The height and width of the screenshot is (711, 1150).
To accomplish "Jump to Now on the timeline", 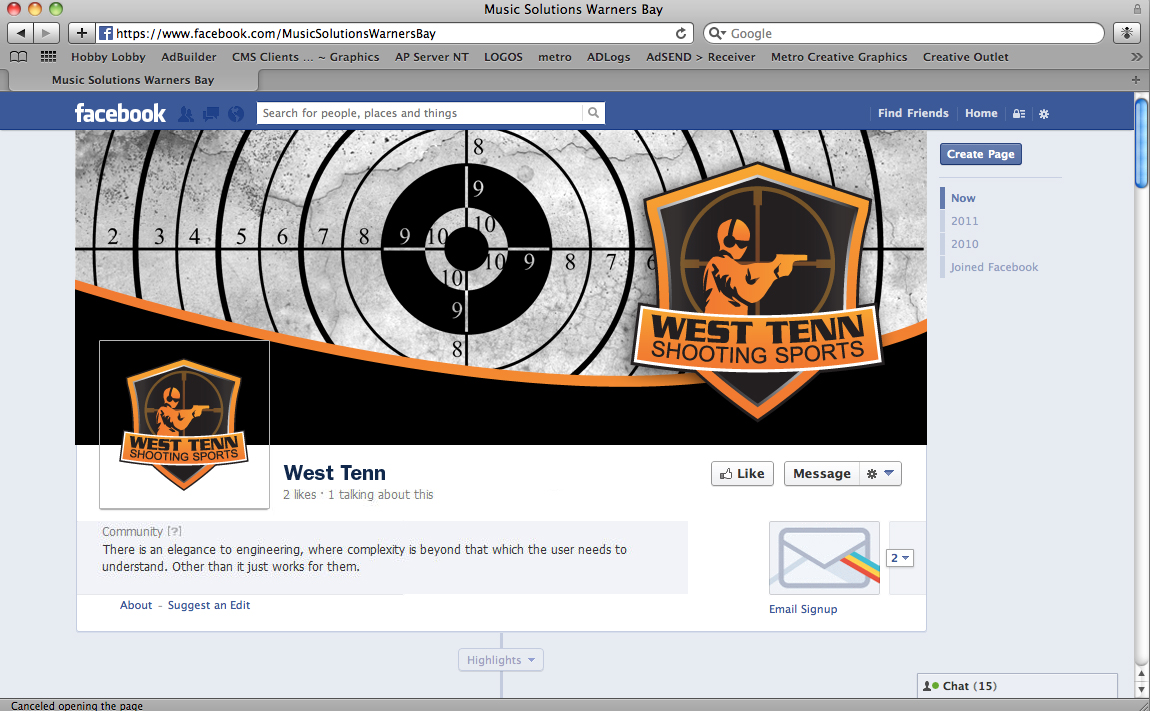I will click(963, 198).
